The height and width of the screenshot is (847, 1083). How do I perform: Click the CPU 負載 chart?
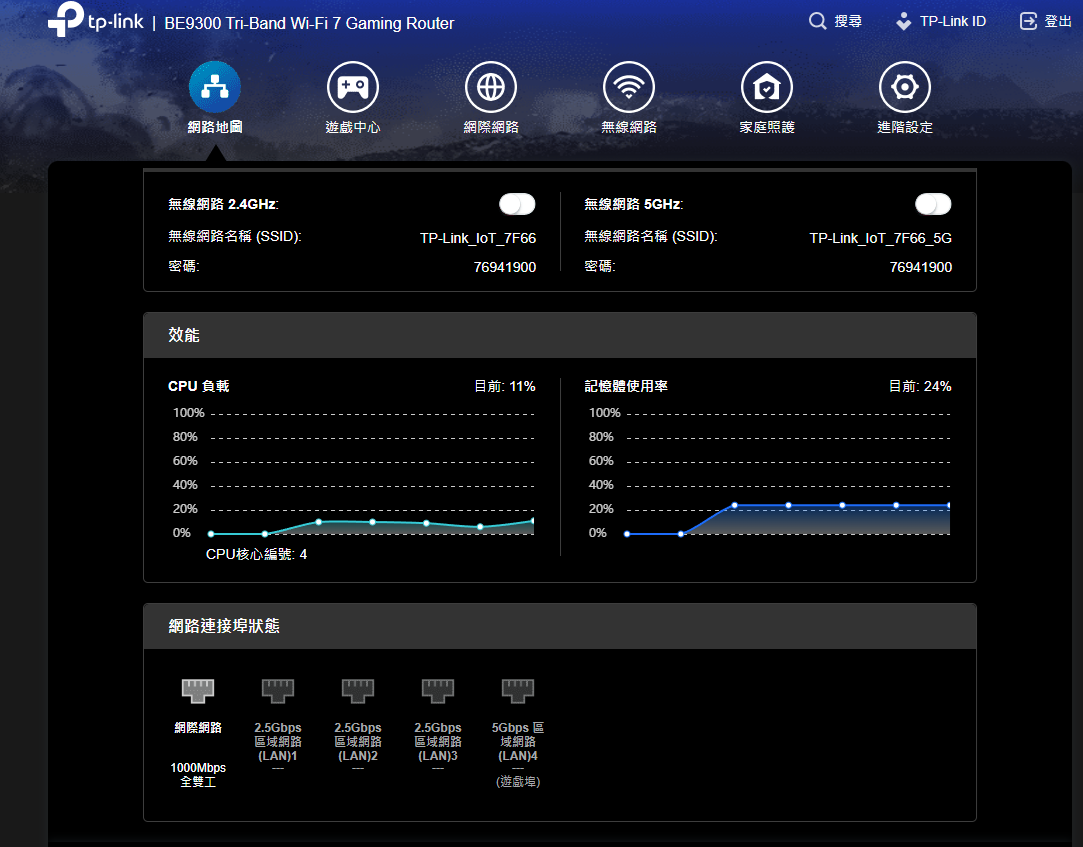pos(353,473)
